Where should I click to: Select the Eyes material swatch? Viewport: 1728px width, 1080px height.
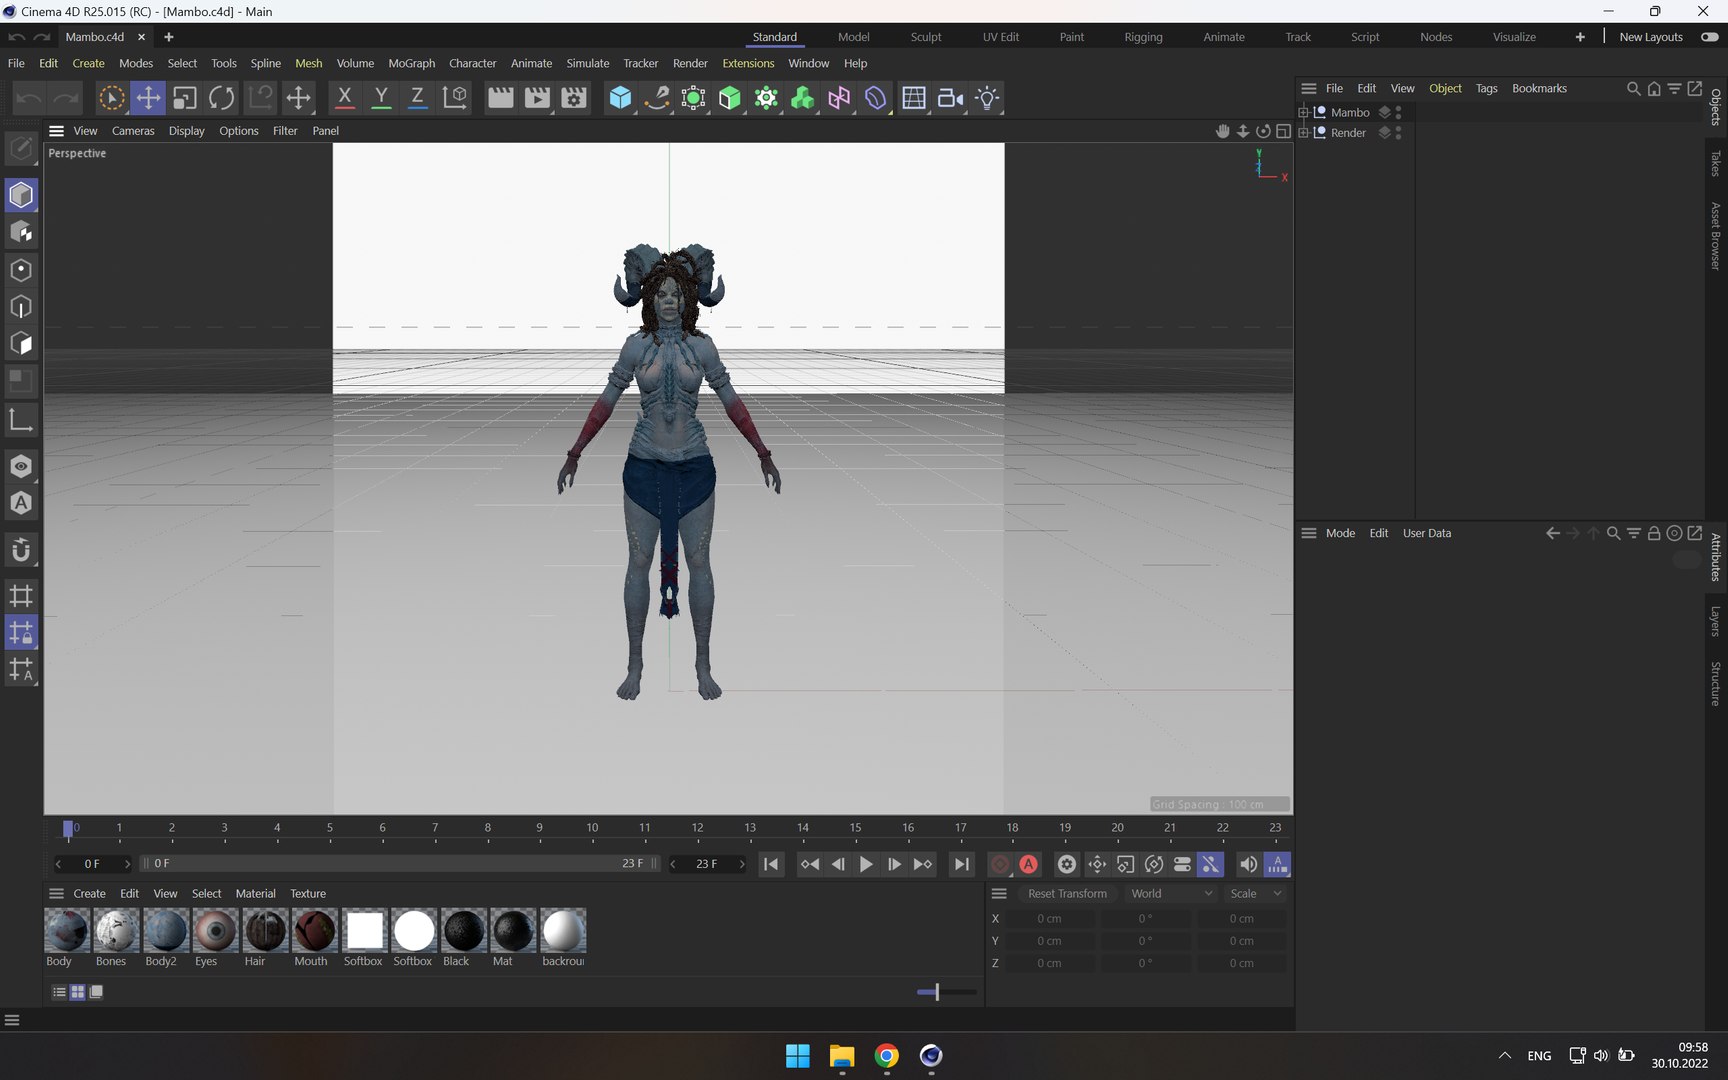point(215,931)
